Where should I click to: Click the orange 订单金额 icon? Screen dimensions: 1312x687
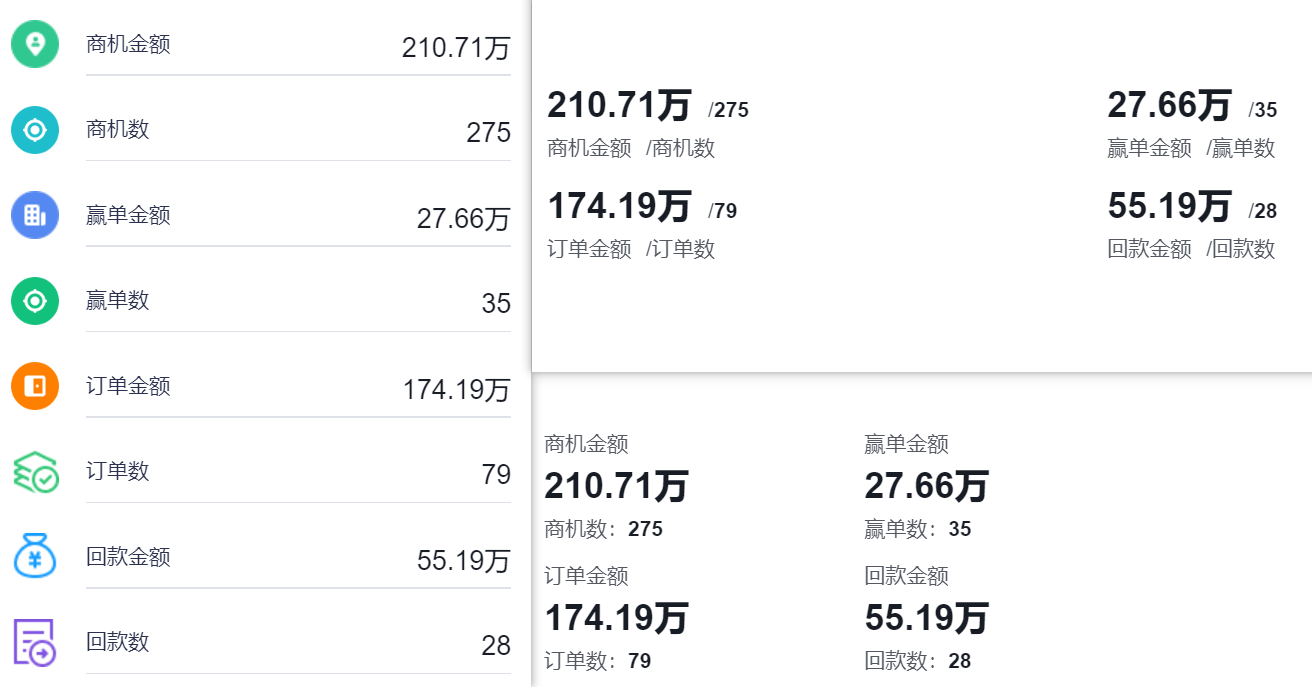point(35,386)
